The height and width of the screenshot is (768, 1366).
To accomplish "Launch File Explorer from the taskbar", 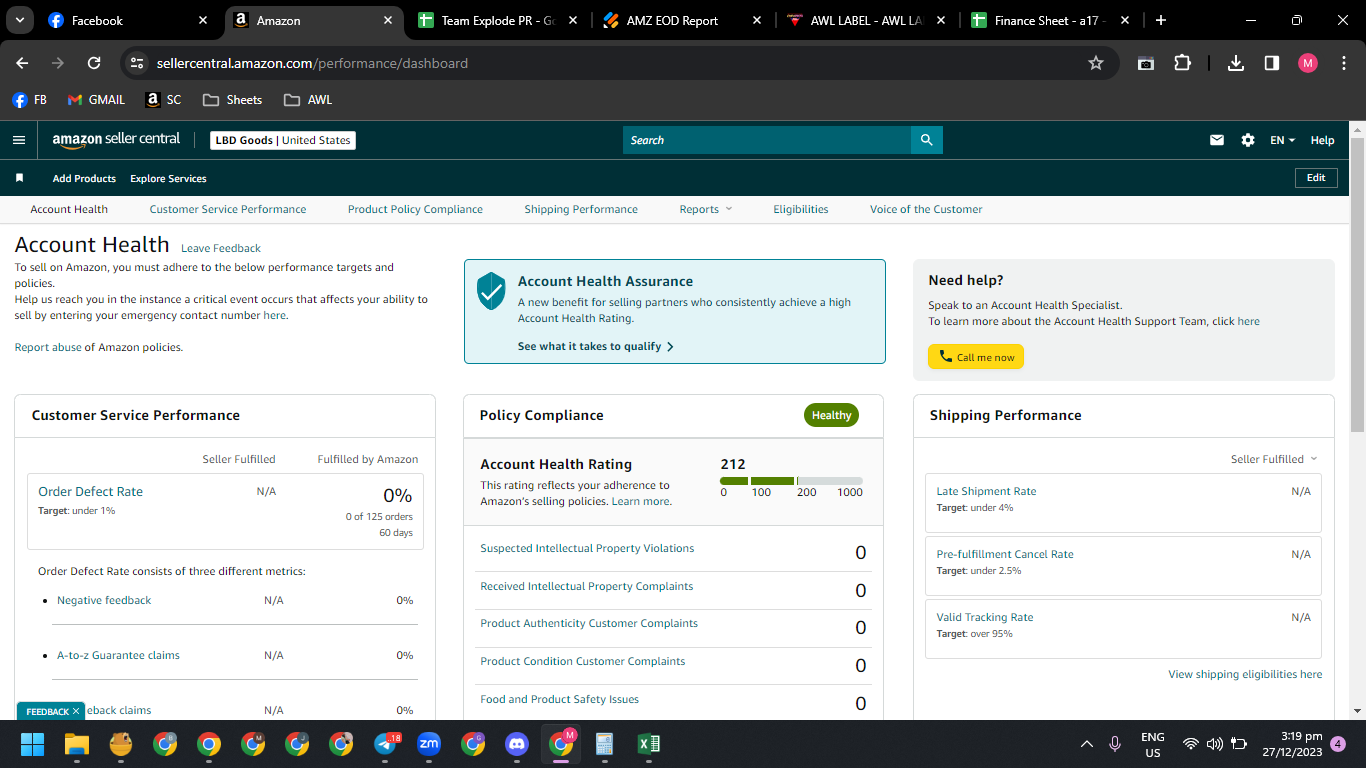I will [77, 744].
